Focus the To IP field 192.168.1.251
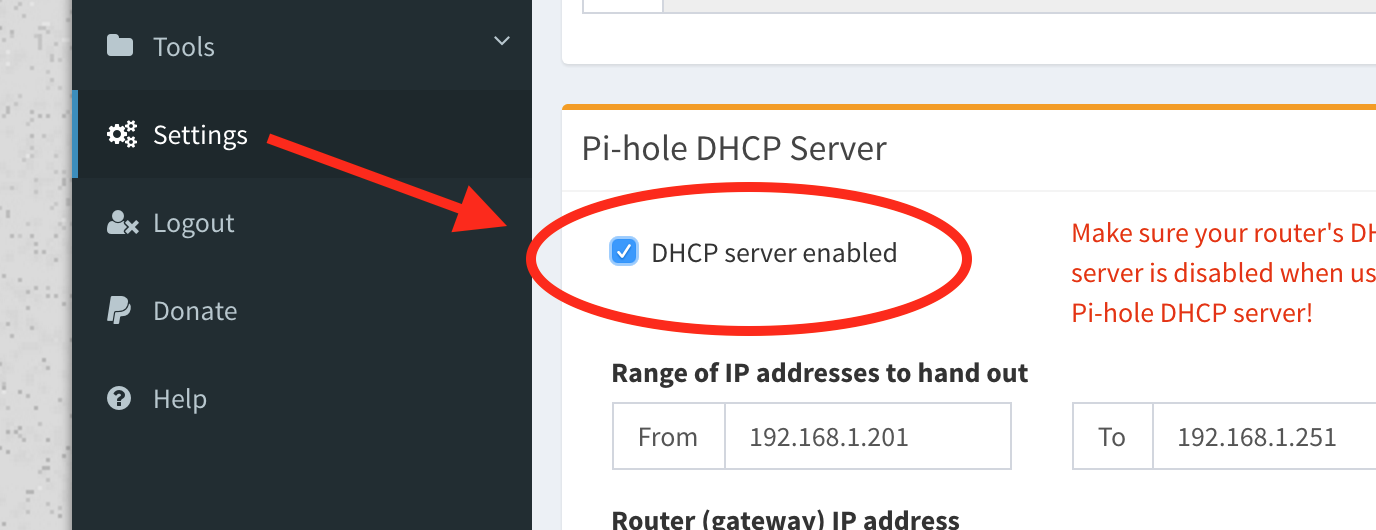The width and height of the screenshot is (1376, 530). pyautogui.click(x=1264, y=437)
